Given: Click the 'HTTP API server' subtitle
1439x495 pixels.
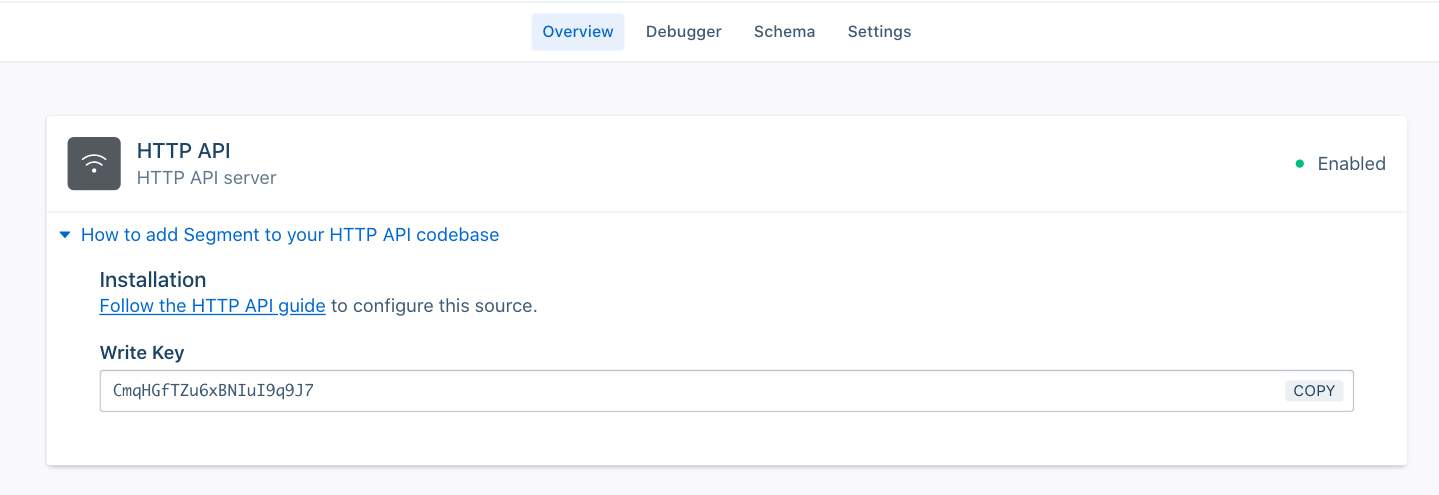Looking at the screenshot, I should [206, 178].
